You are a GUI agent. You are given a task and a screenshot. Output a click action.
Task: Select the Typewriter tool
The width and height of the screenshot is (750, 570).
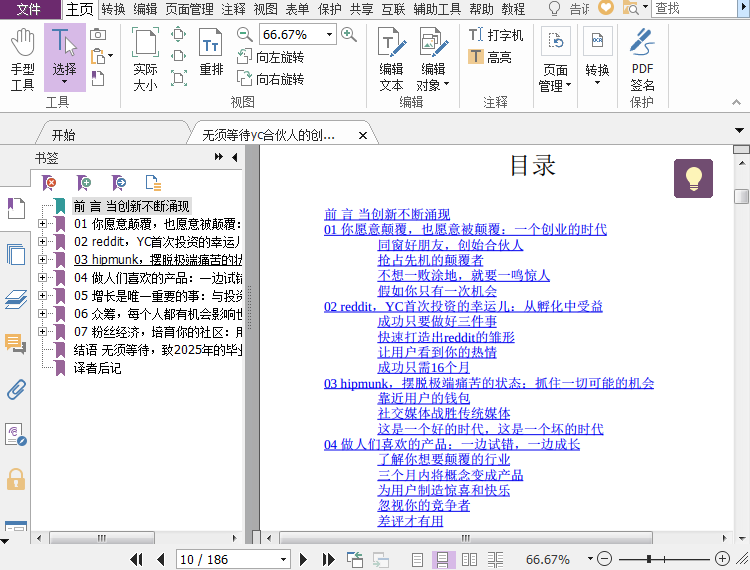[x=496, y=35]
